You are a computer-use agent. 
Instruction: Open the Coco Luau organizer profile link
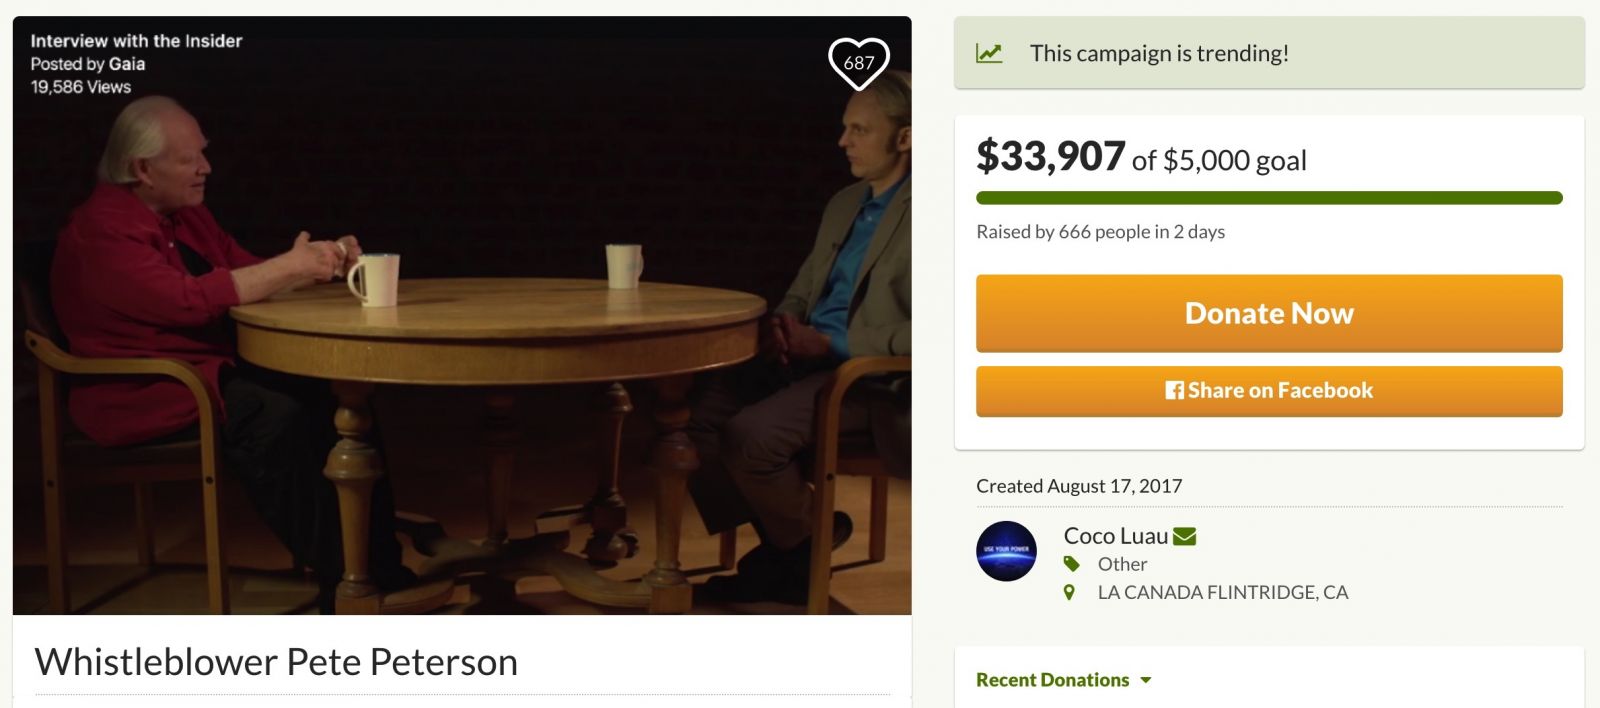1116,536
